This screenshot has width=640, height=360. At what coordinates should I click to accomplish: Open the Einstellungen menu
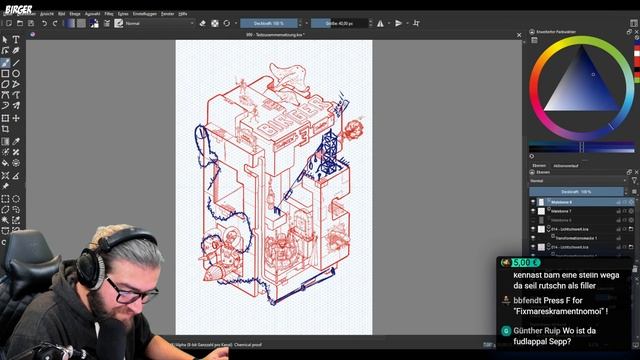tap(145, 14)
